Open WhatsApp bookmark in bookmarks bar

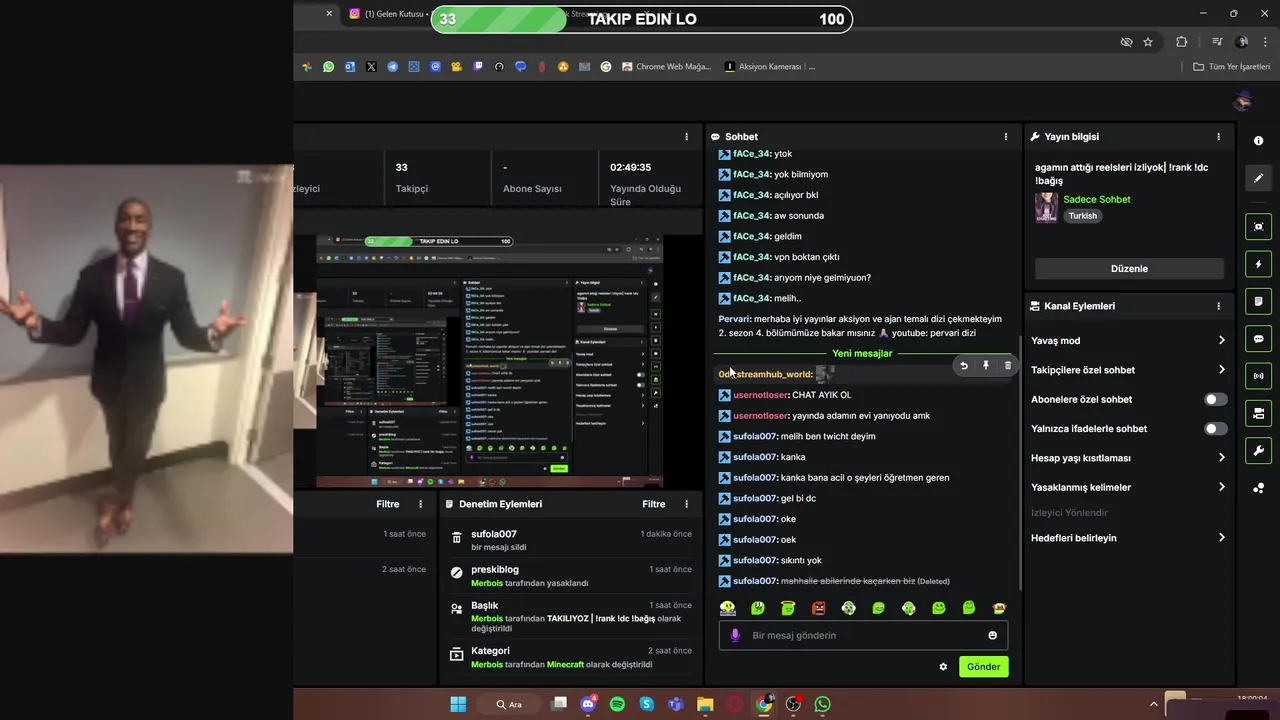pos(328,67)
